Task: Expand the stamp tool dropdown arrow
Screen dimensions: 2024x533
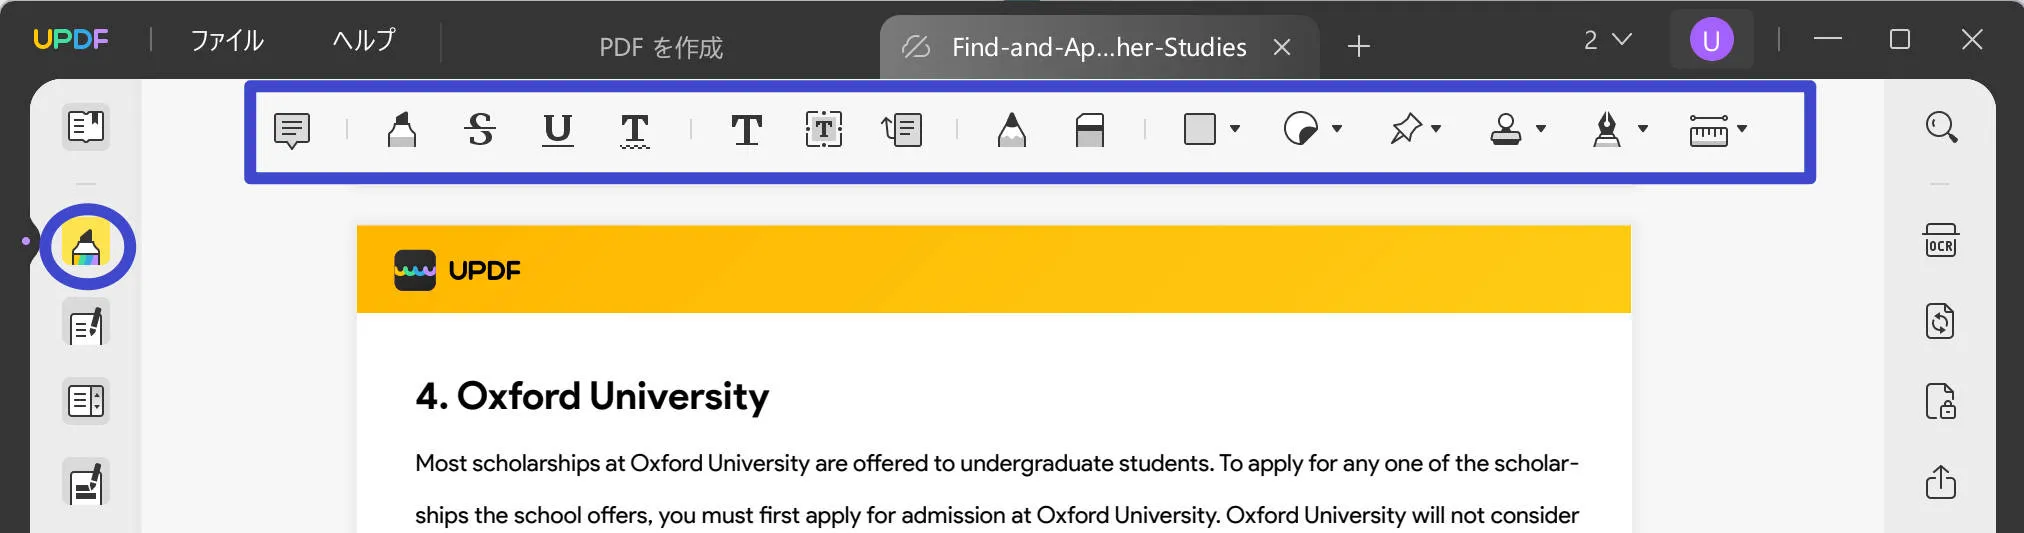Action: point(1541,128)
